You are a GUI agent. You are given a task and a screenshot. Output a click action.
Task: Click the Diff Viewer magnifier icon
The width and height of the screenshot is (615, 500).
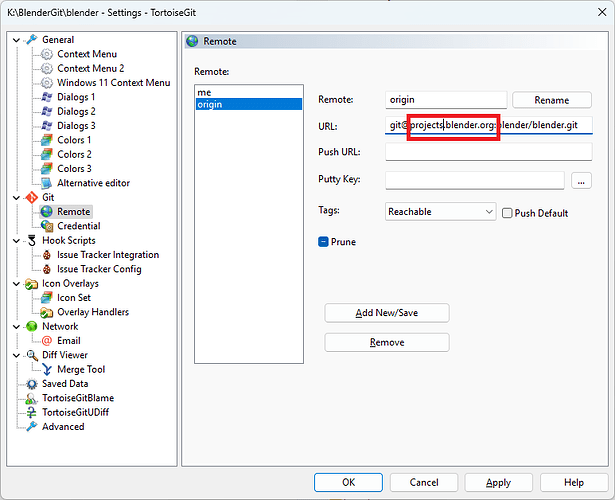[31, 355]
